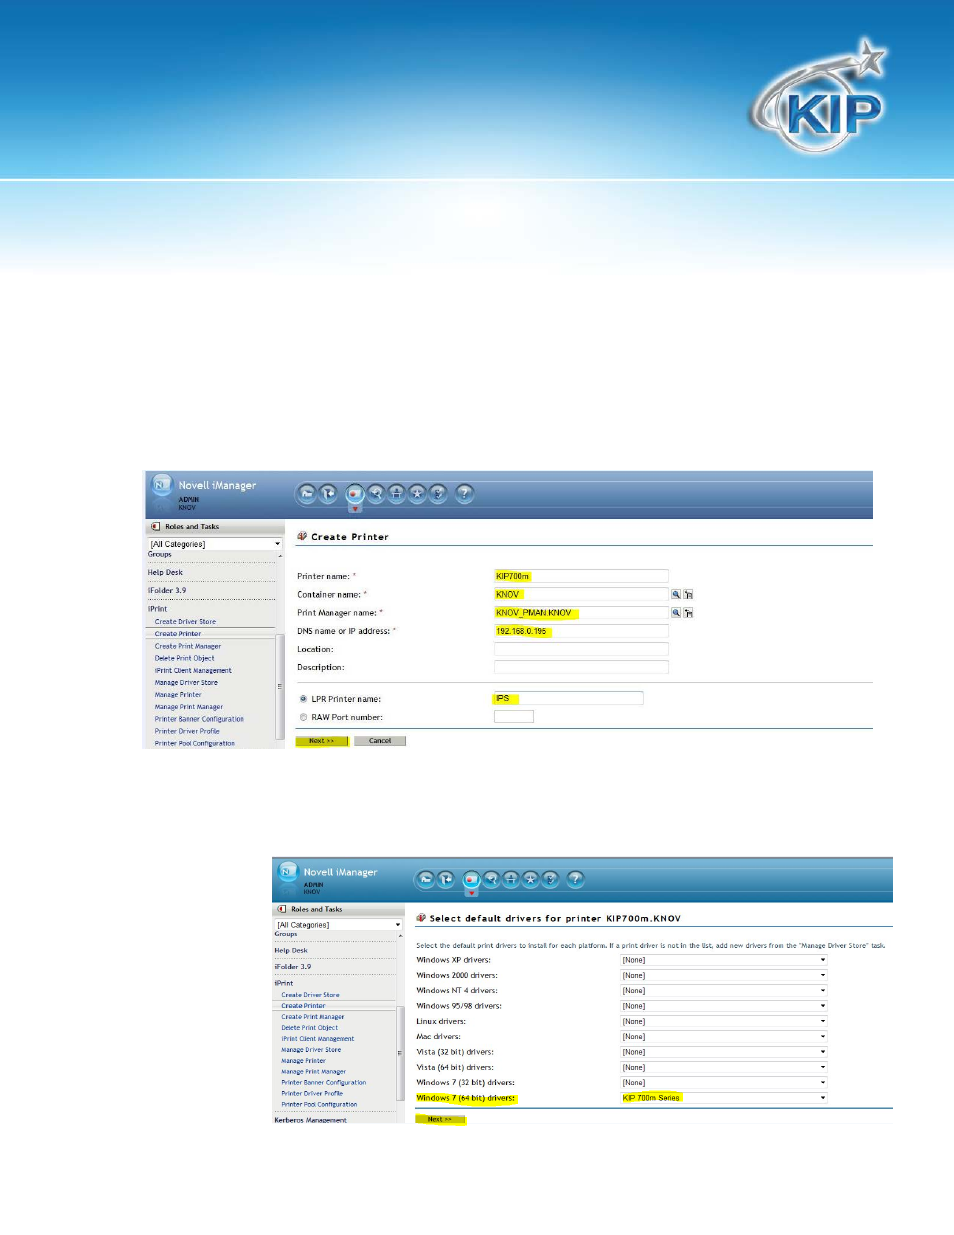Screen dimensions: 954x1235
Task: Open the Vista (64 bit) drivers dropdown
Action: coord(724,1067)
